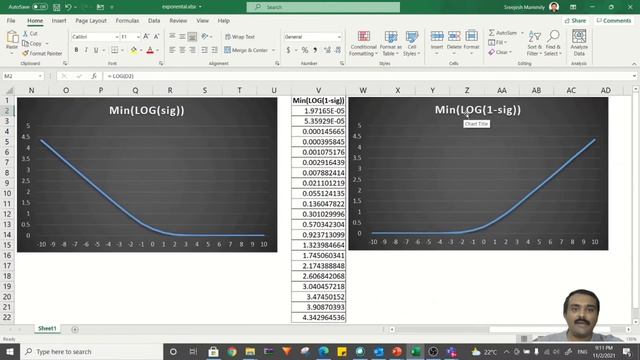Toggle Italic formatting
Image resolution: width=640 pixels, height=360 pixels.
[x=86, y=50]
